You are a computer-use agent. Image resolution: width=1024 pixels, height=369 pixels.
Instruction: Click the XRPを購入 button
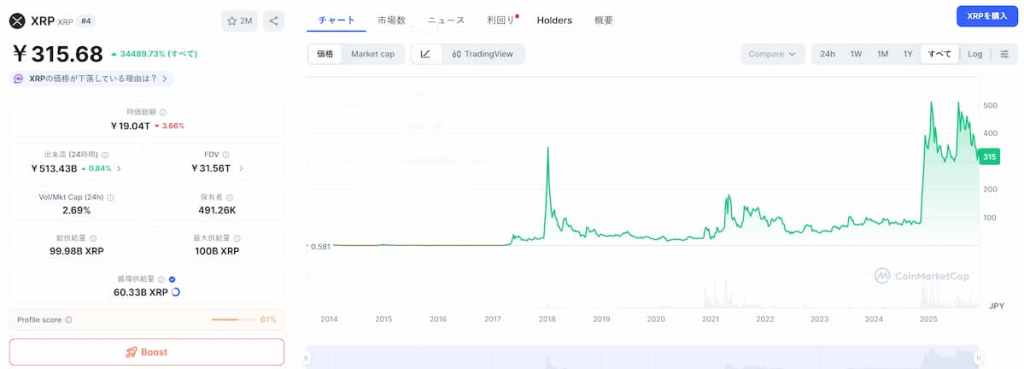click(987, 16)
